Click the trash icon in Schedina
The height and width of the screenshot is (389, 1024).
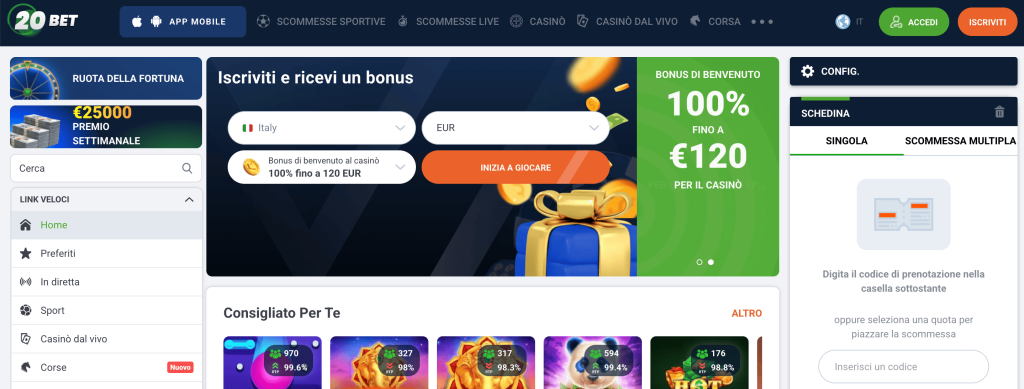999,112
